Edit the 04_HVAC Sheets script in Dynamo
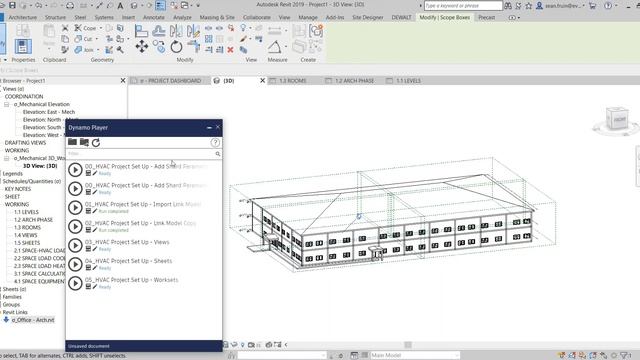 point(95,268)
